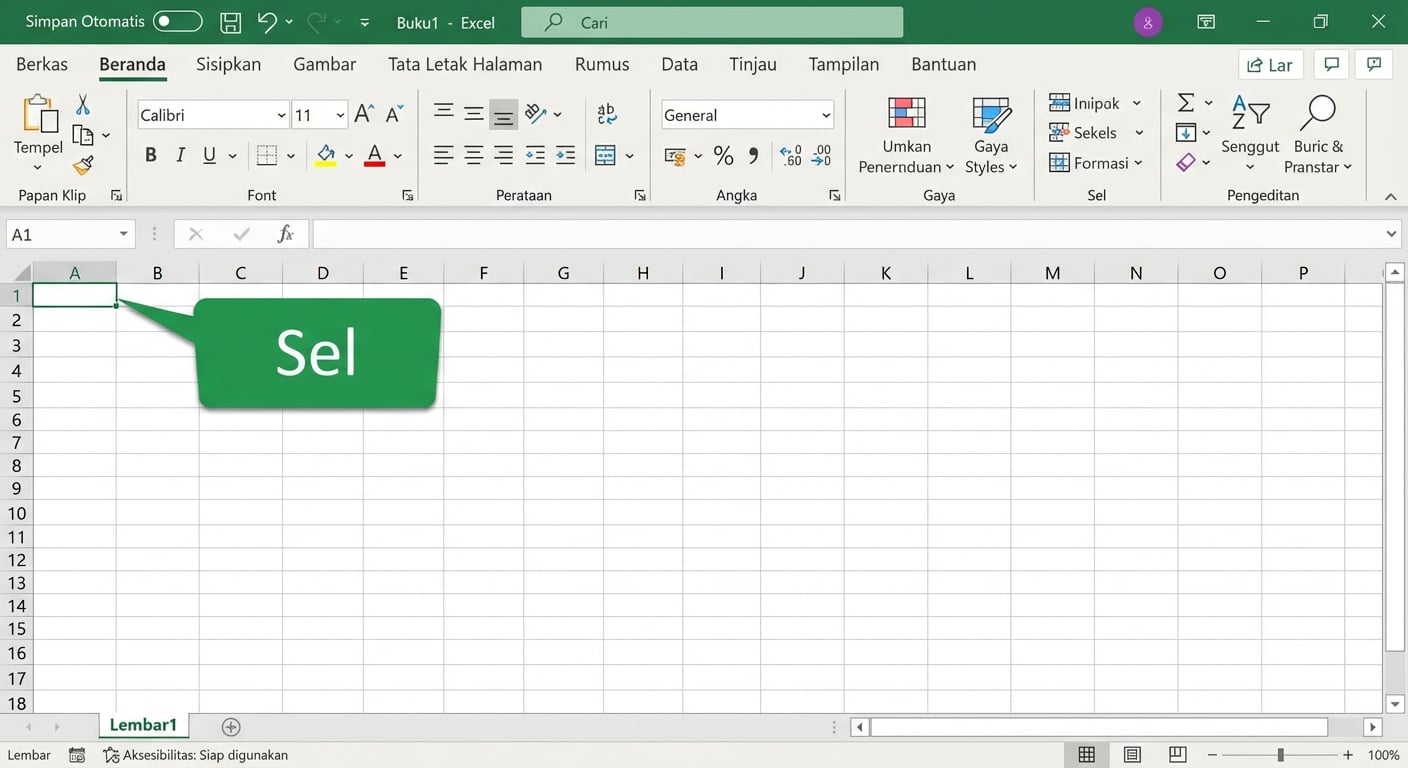Toggle underline formatting
Screen dimensions: 1408x768
[x=208, y=154]
